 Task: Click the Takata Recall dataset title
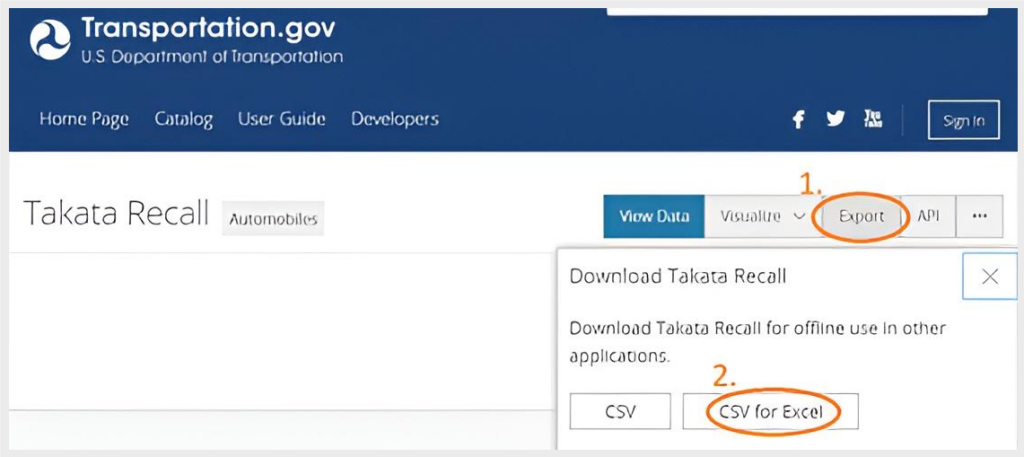click(116, 214)
